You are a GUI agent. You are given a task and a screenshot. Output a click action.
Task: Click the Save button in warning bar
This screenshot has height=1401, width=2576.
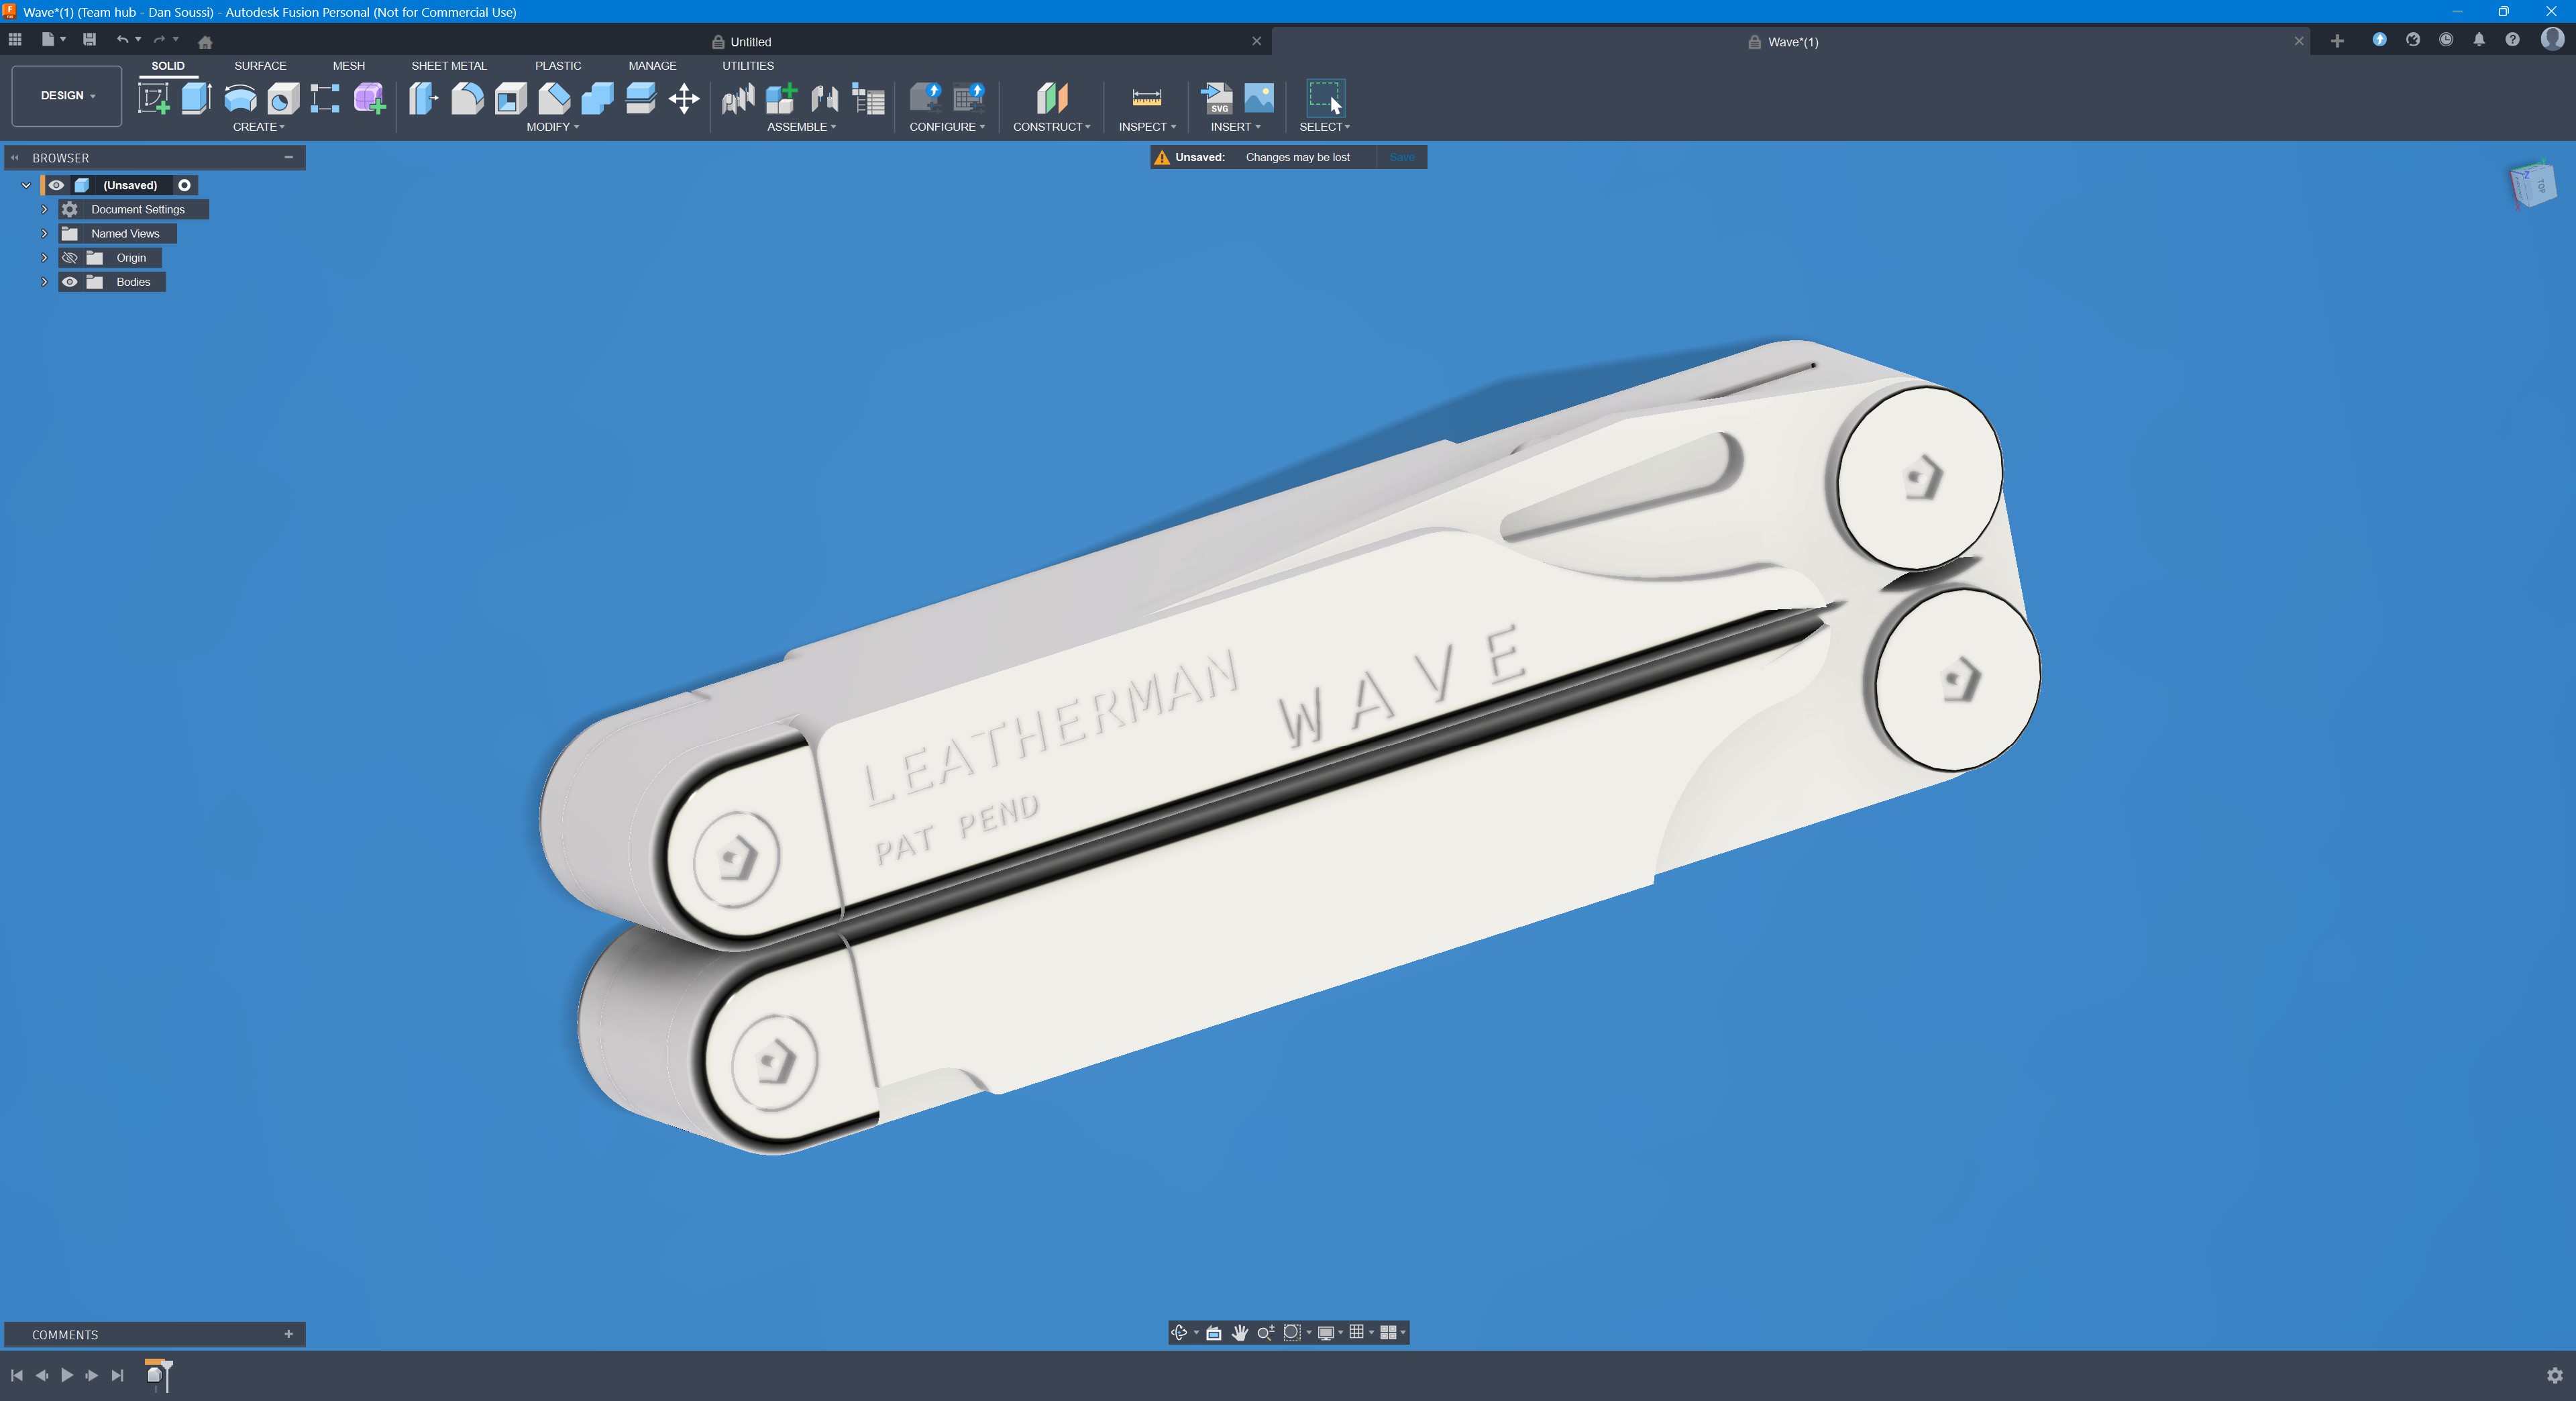tap(1401, 157)
